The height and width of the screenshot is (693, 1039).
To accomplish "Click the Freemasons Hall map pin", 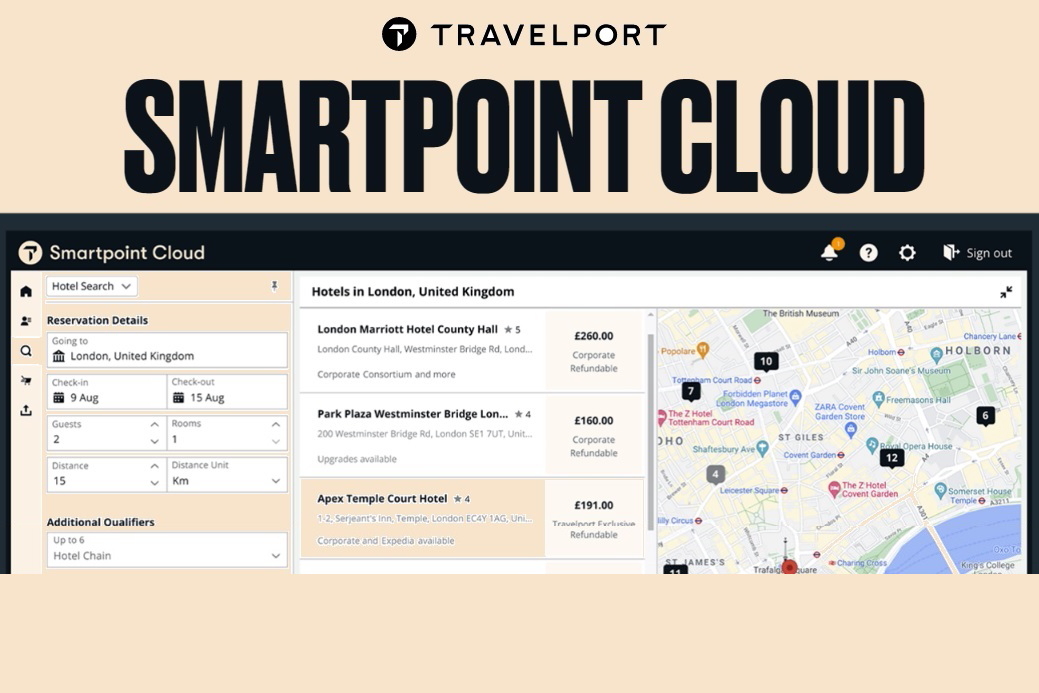I will pos(879,399).
